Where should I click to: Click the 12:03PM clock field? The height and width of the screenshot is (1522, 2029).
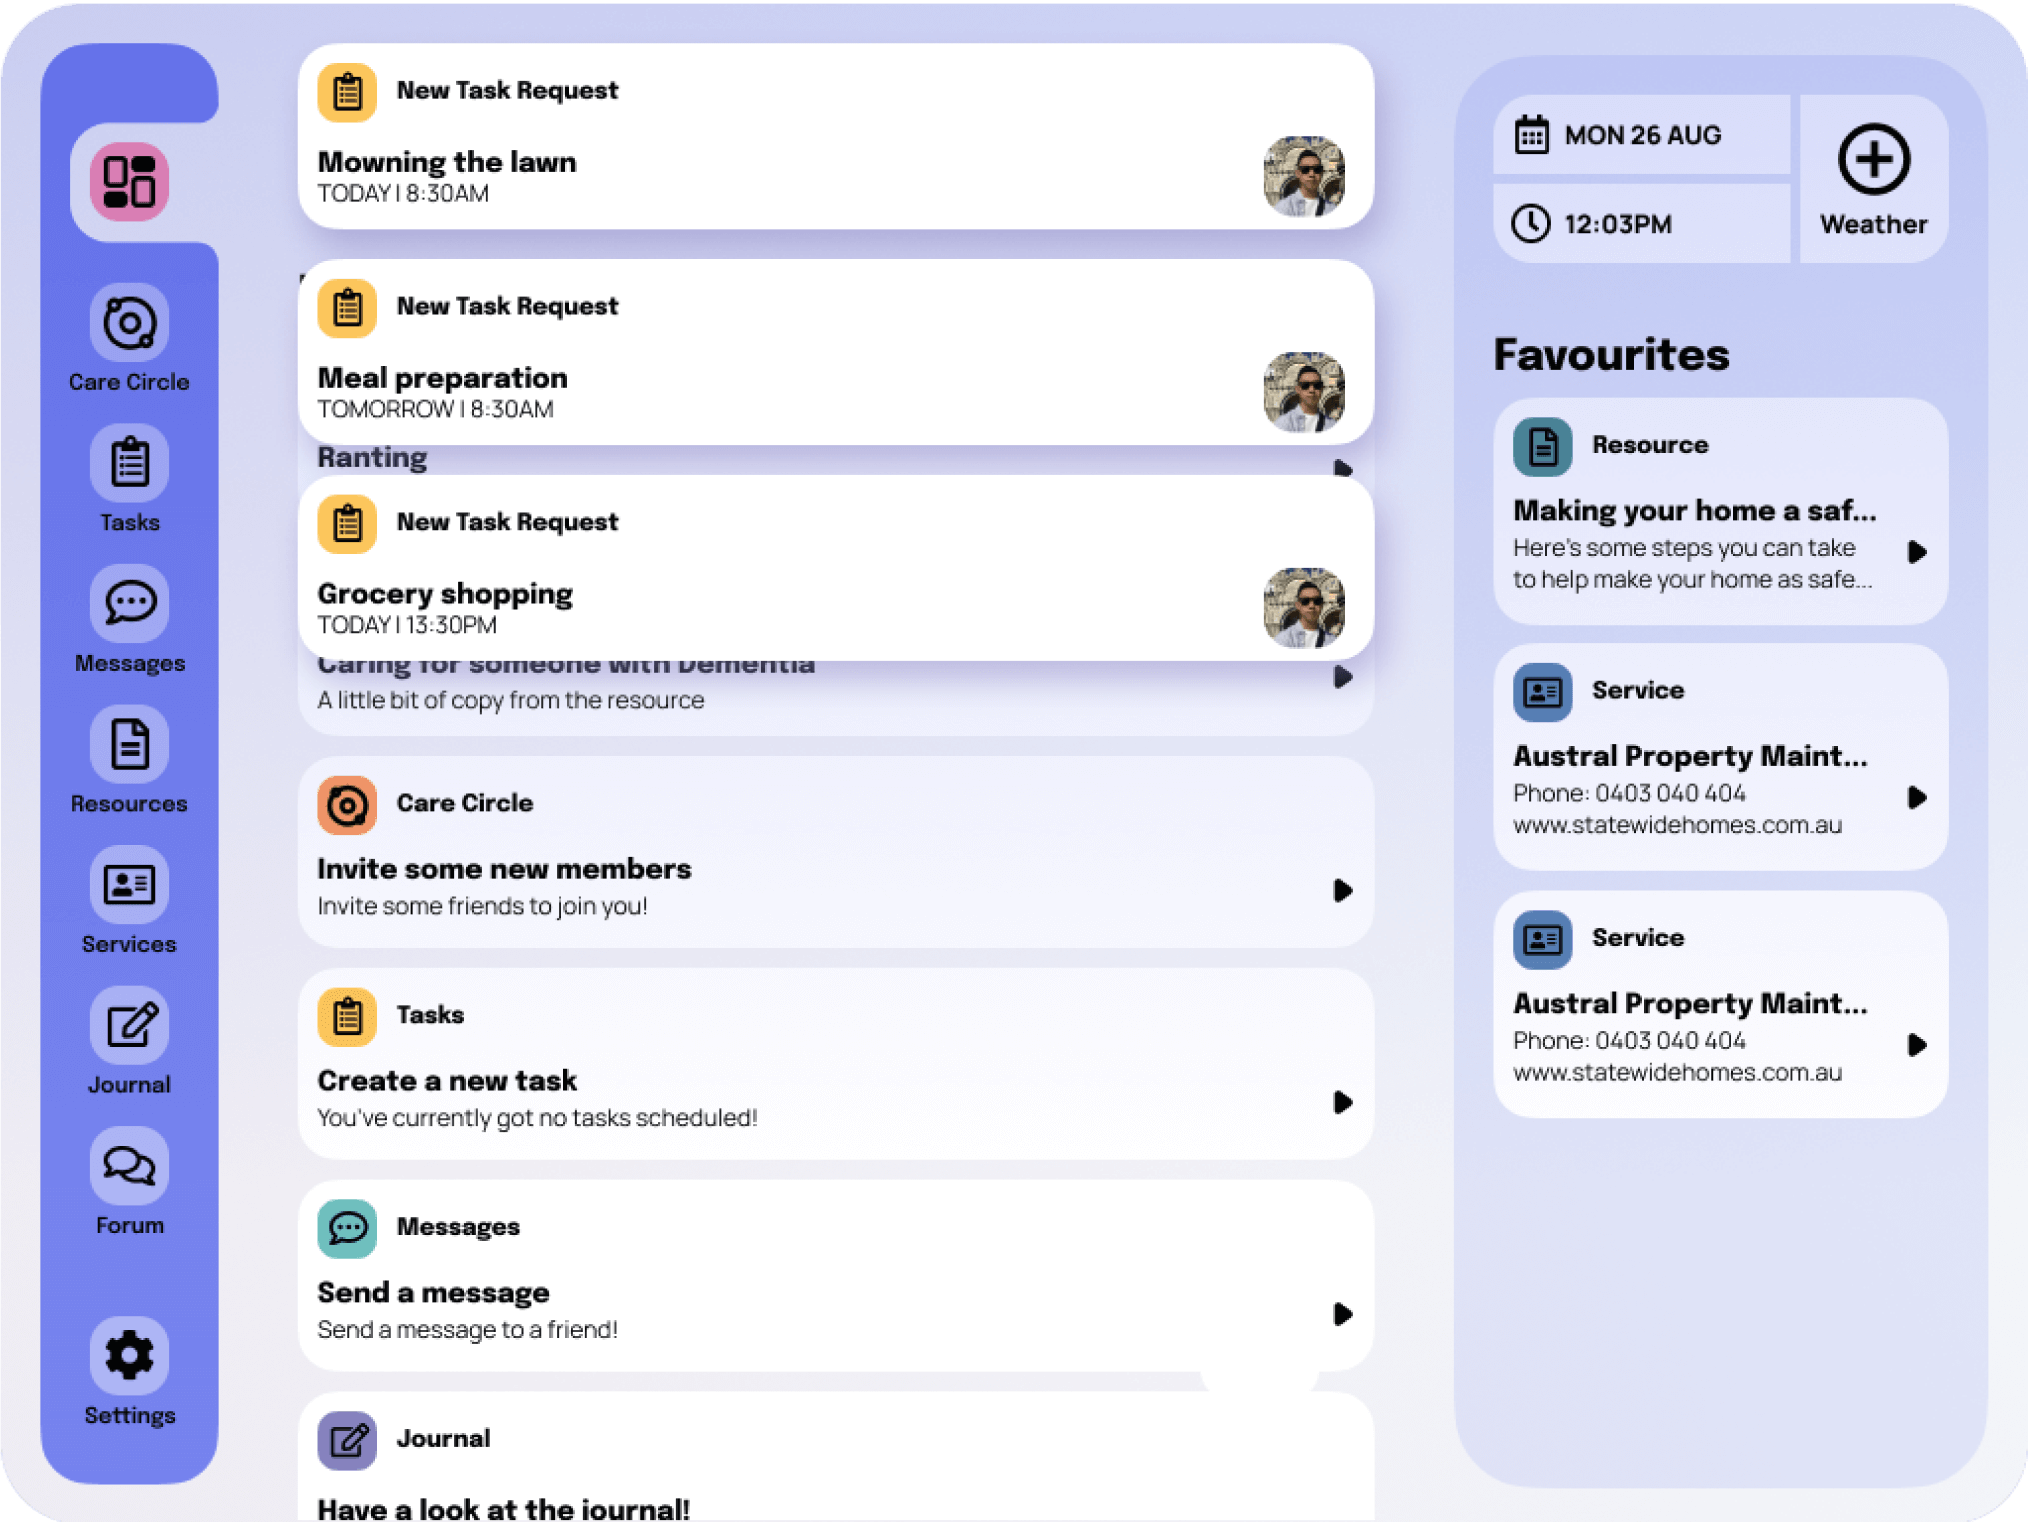click(x=1642, y=224)
